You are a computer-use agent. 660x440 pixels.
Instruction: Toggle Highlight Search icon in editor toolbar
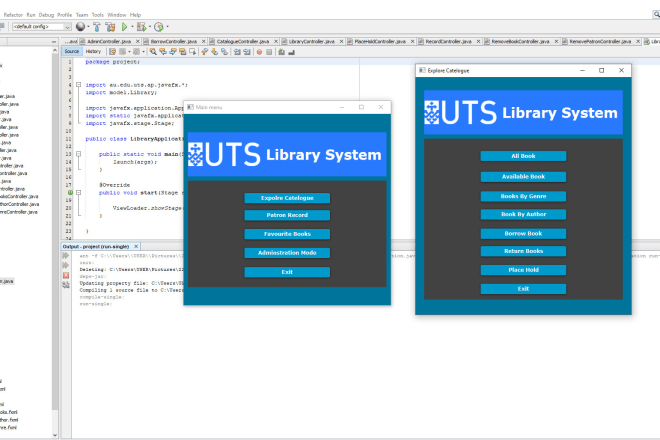pyautogui.click(x=183, y=52)
